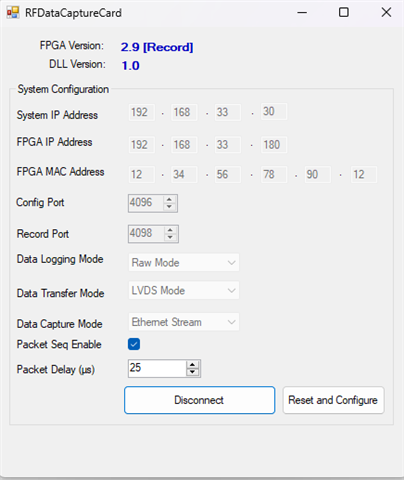Click the Reset and Configure button

(x=333, y=400)
